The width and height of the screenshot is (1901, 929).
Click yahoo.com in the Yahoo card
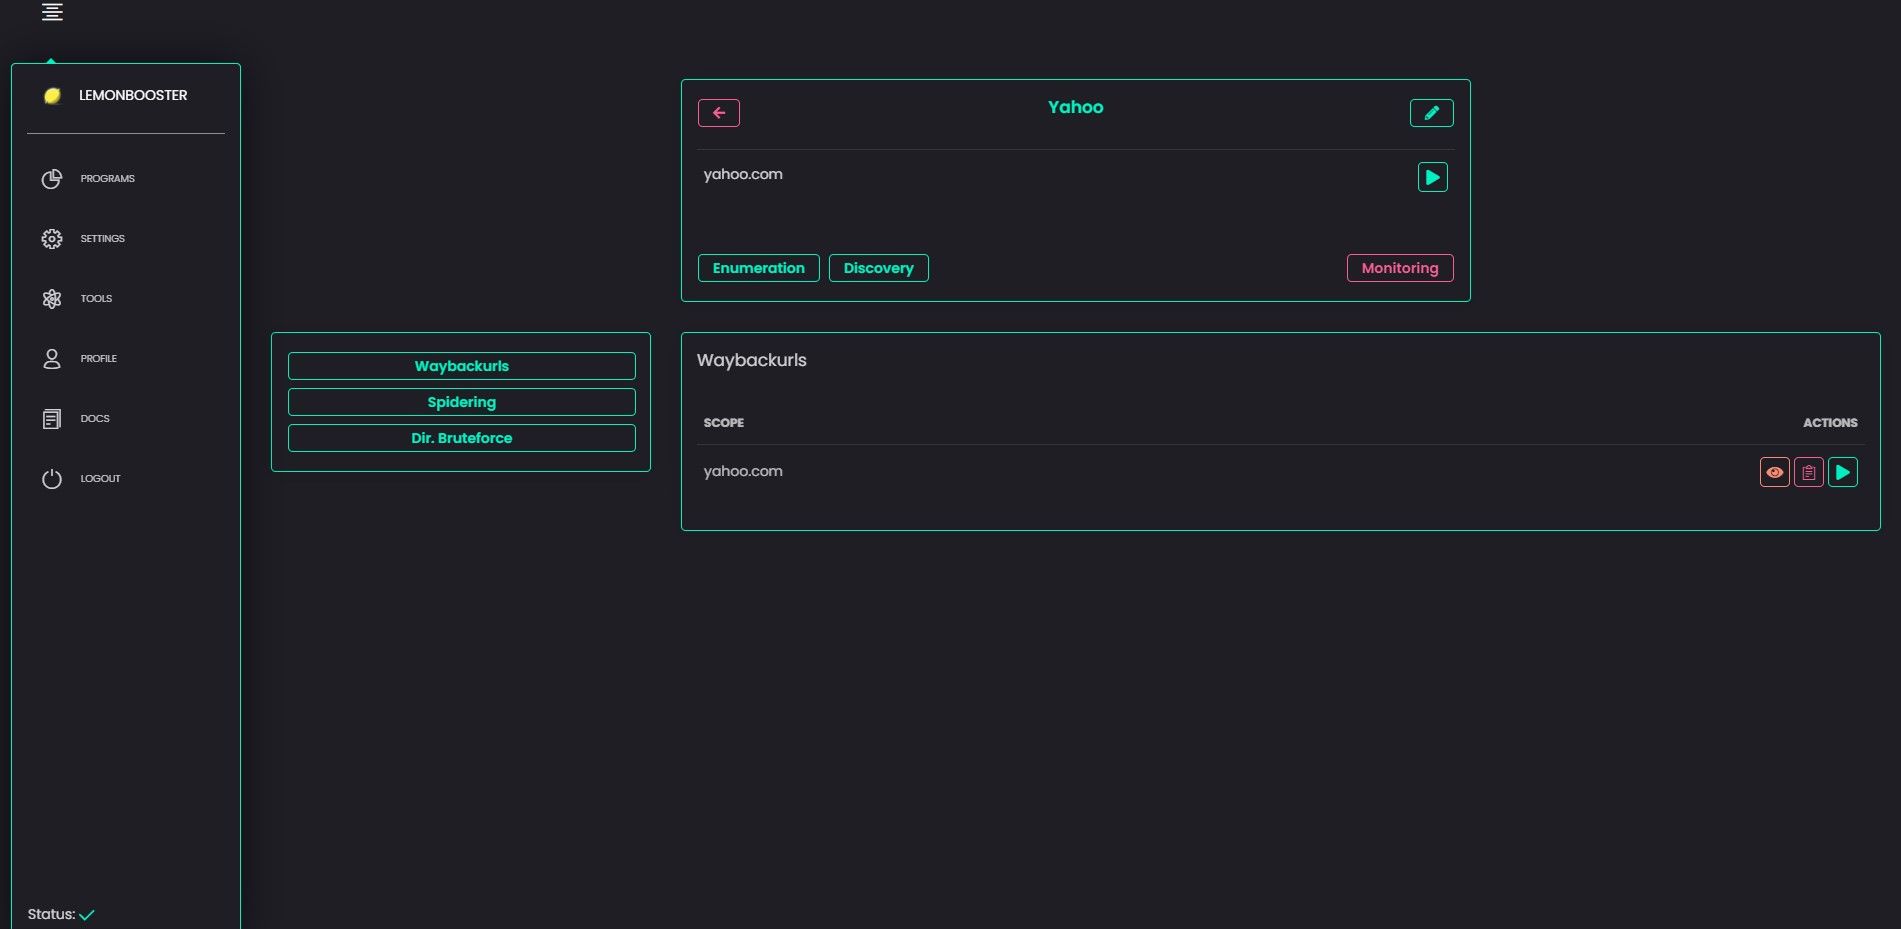743,174
